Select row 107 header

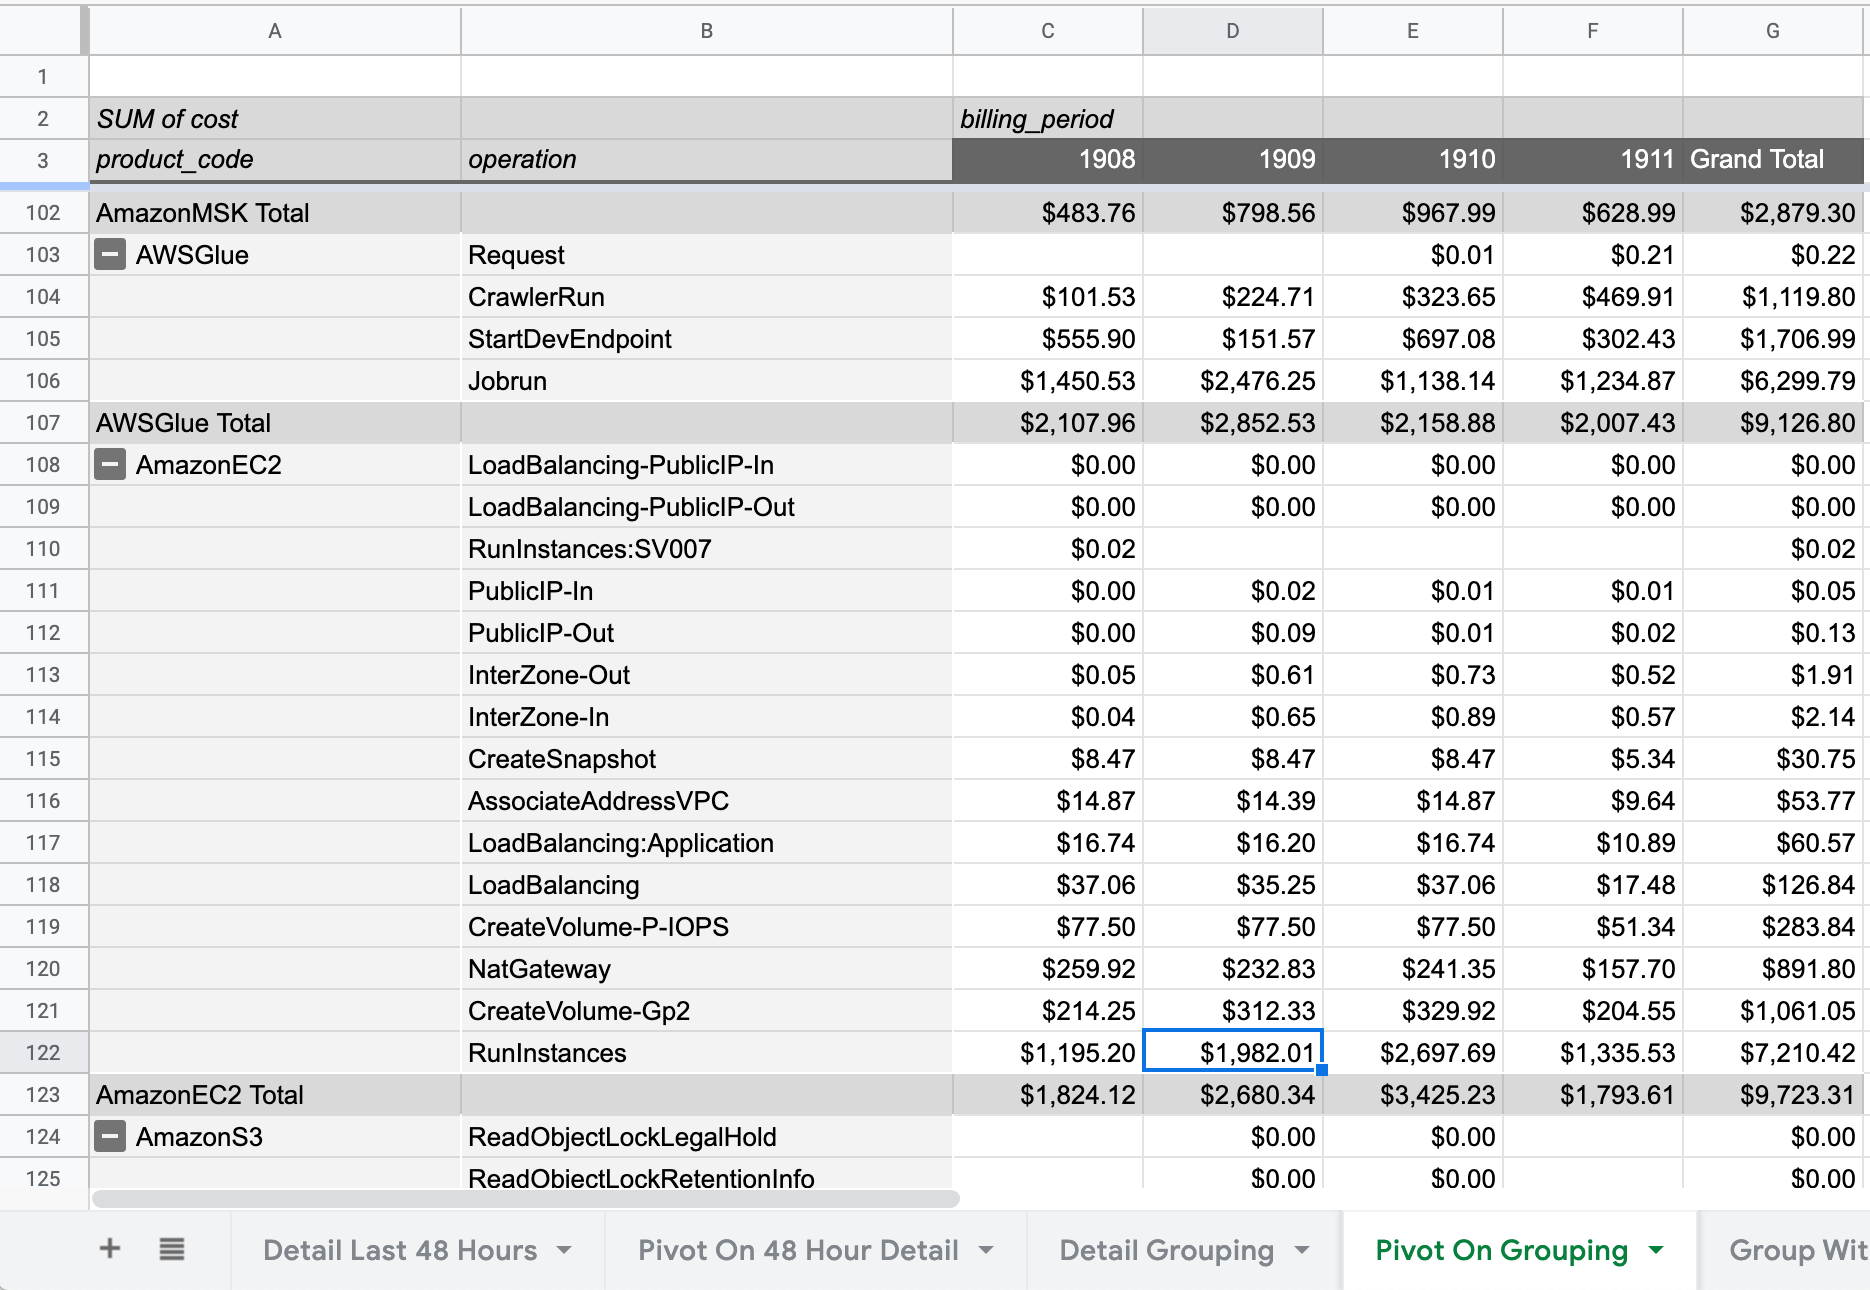[43, 423]
